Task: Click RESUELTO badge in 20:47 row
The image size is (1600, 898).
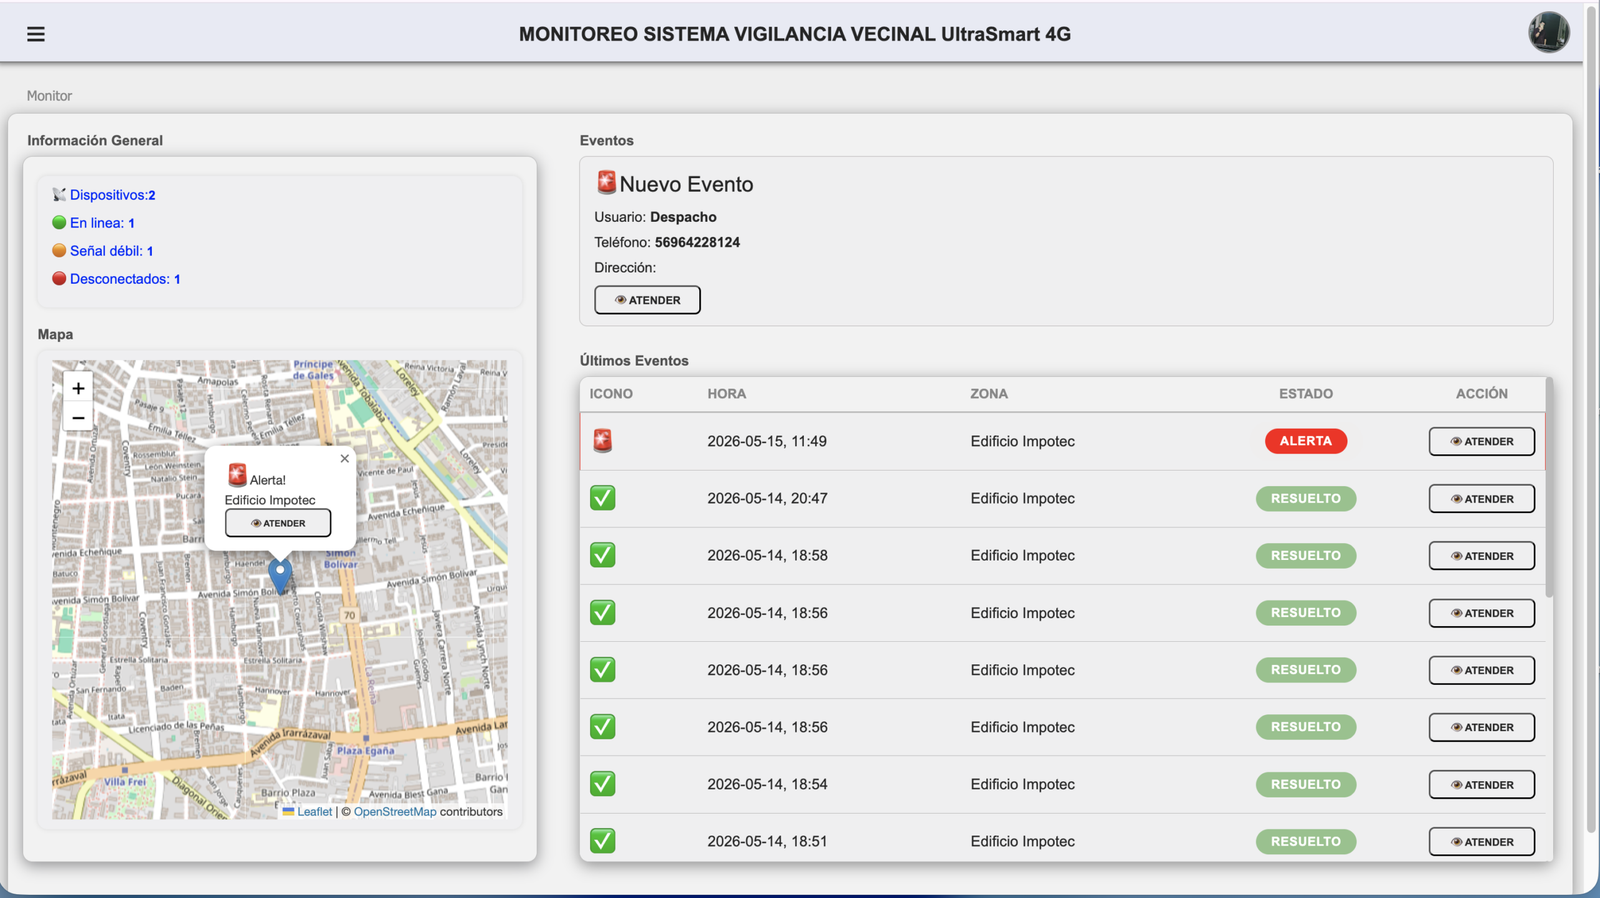Action: [1306, 498]
